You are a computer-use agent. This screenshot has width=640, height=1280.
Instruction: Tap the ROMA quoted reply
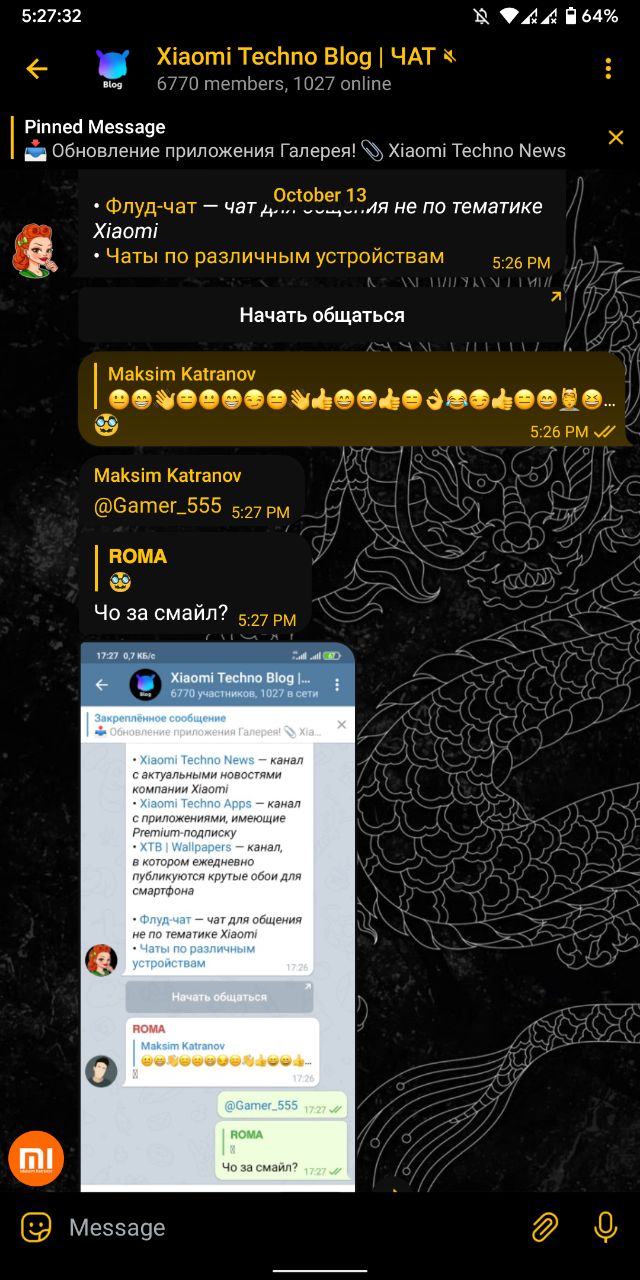(x=140, y=568)
